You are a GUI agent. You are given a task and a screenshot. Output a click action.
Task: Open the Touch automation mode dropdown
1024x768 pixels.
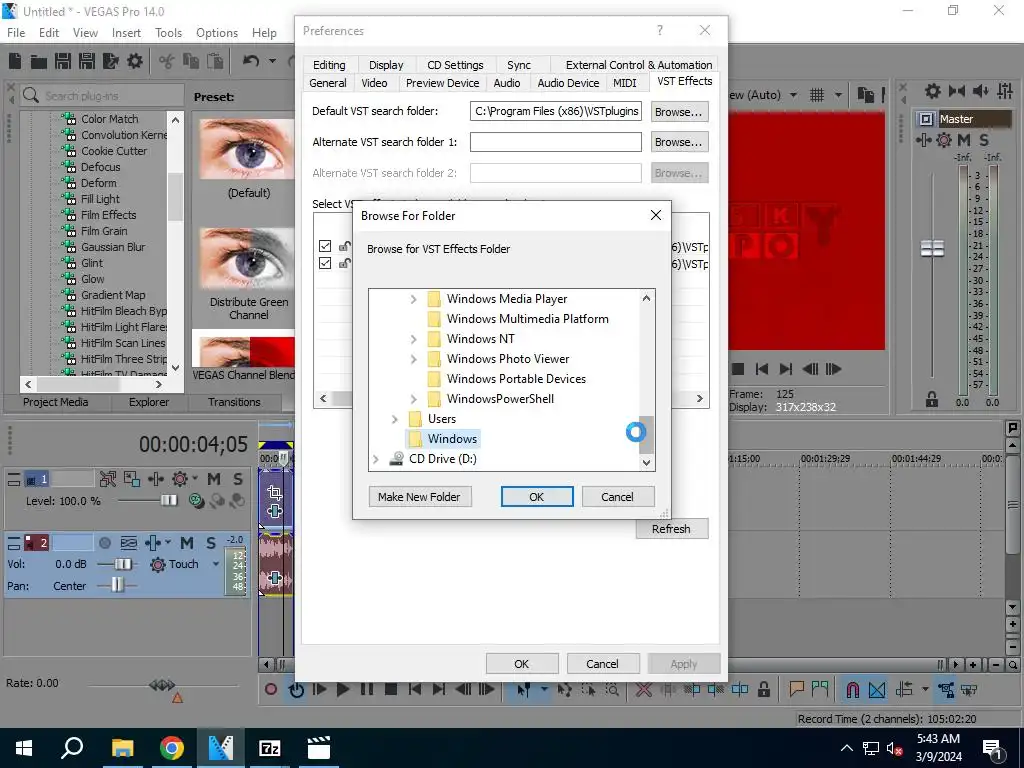(216, 564)
